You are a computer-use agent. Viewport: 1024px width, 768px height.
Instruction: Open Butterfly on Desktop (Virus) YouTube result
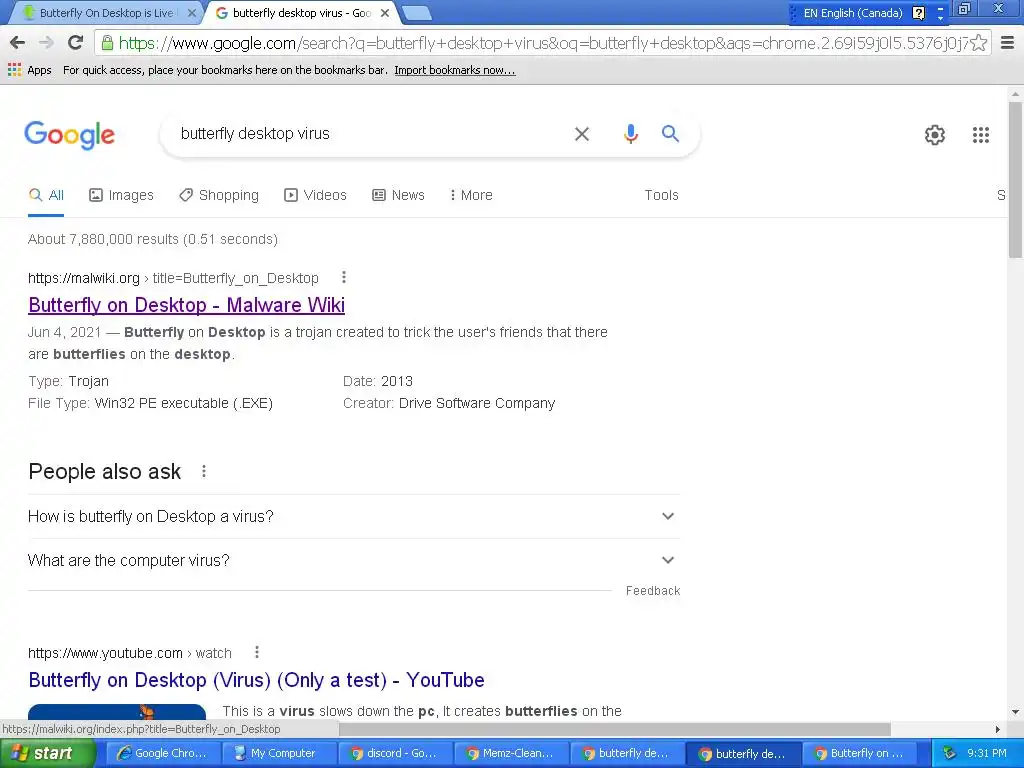256,680
